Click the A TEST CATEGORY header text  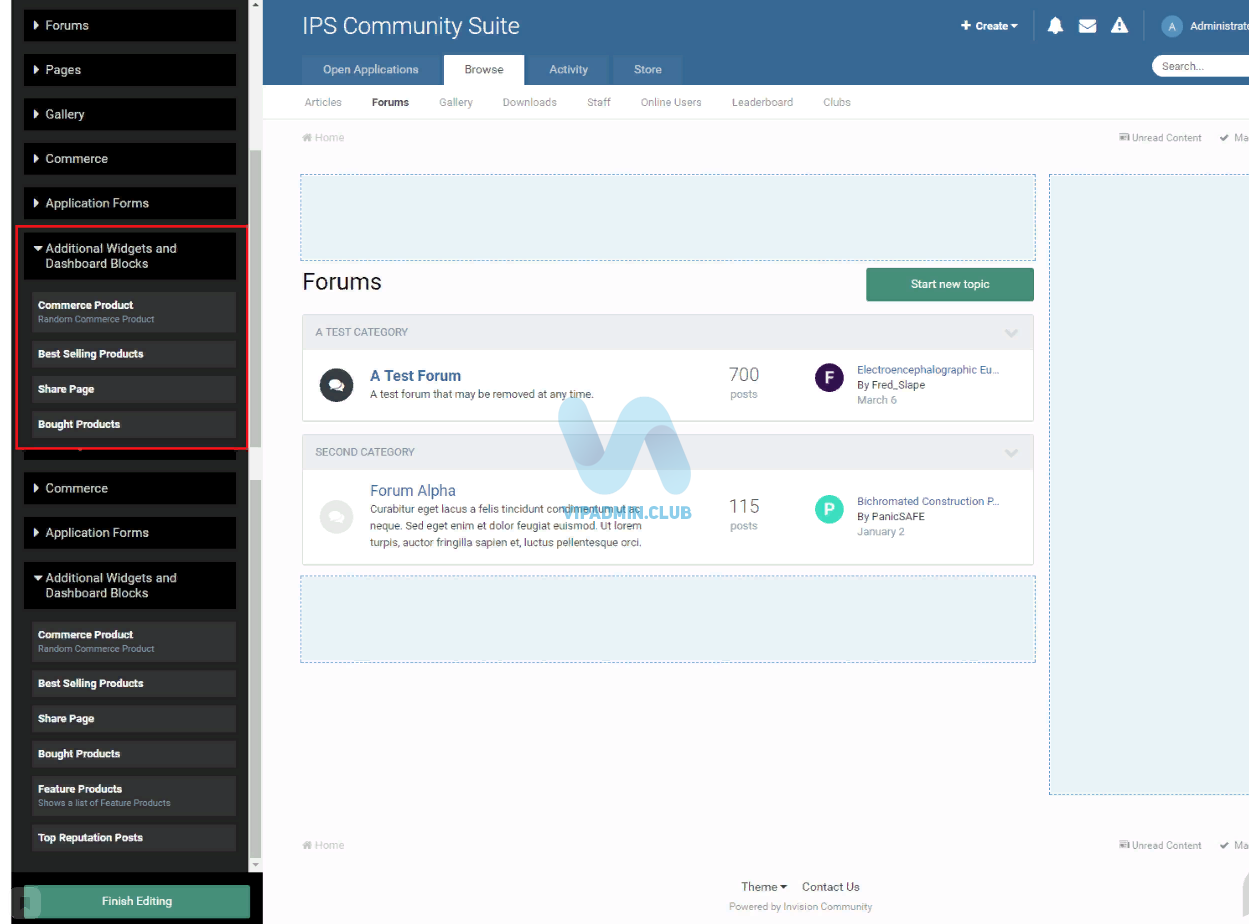pos(362,332)
